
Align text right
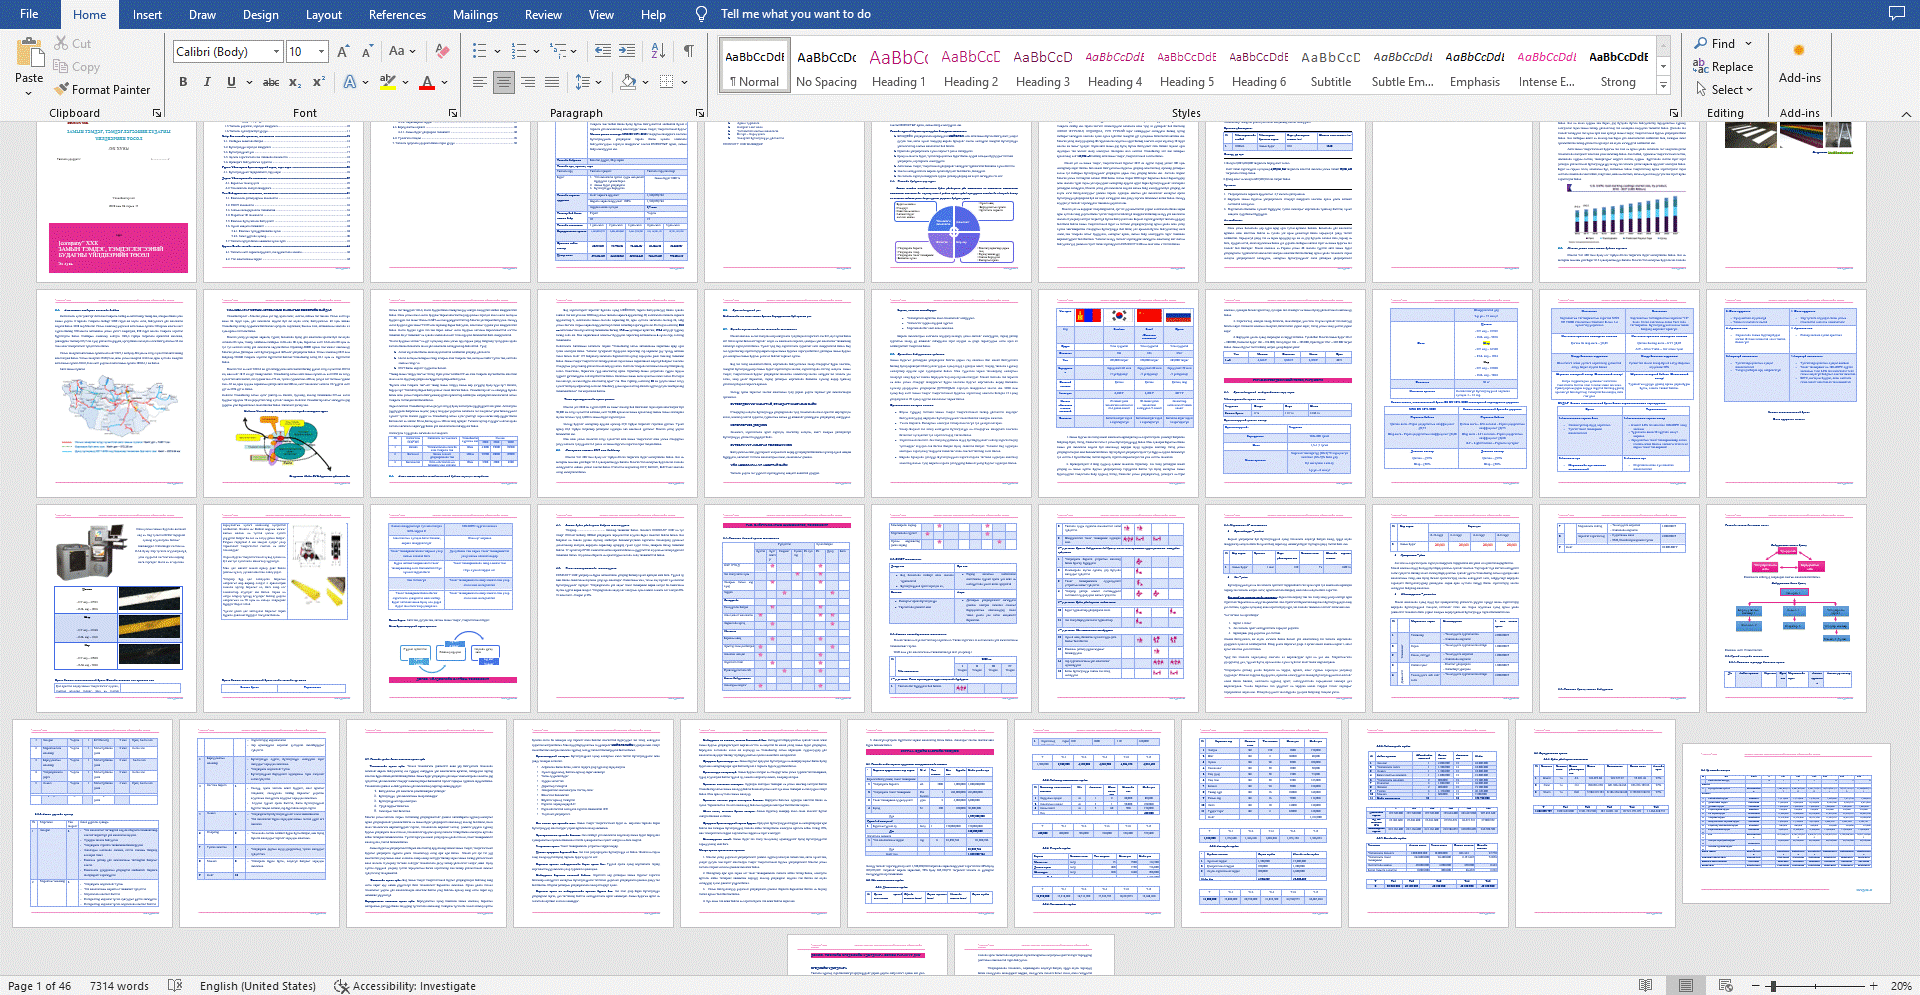point(528,82)
